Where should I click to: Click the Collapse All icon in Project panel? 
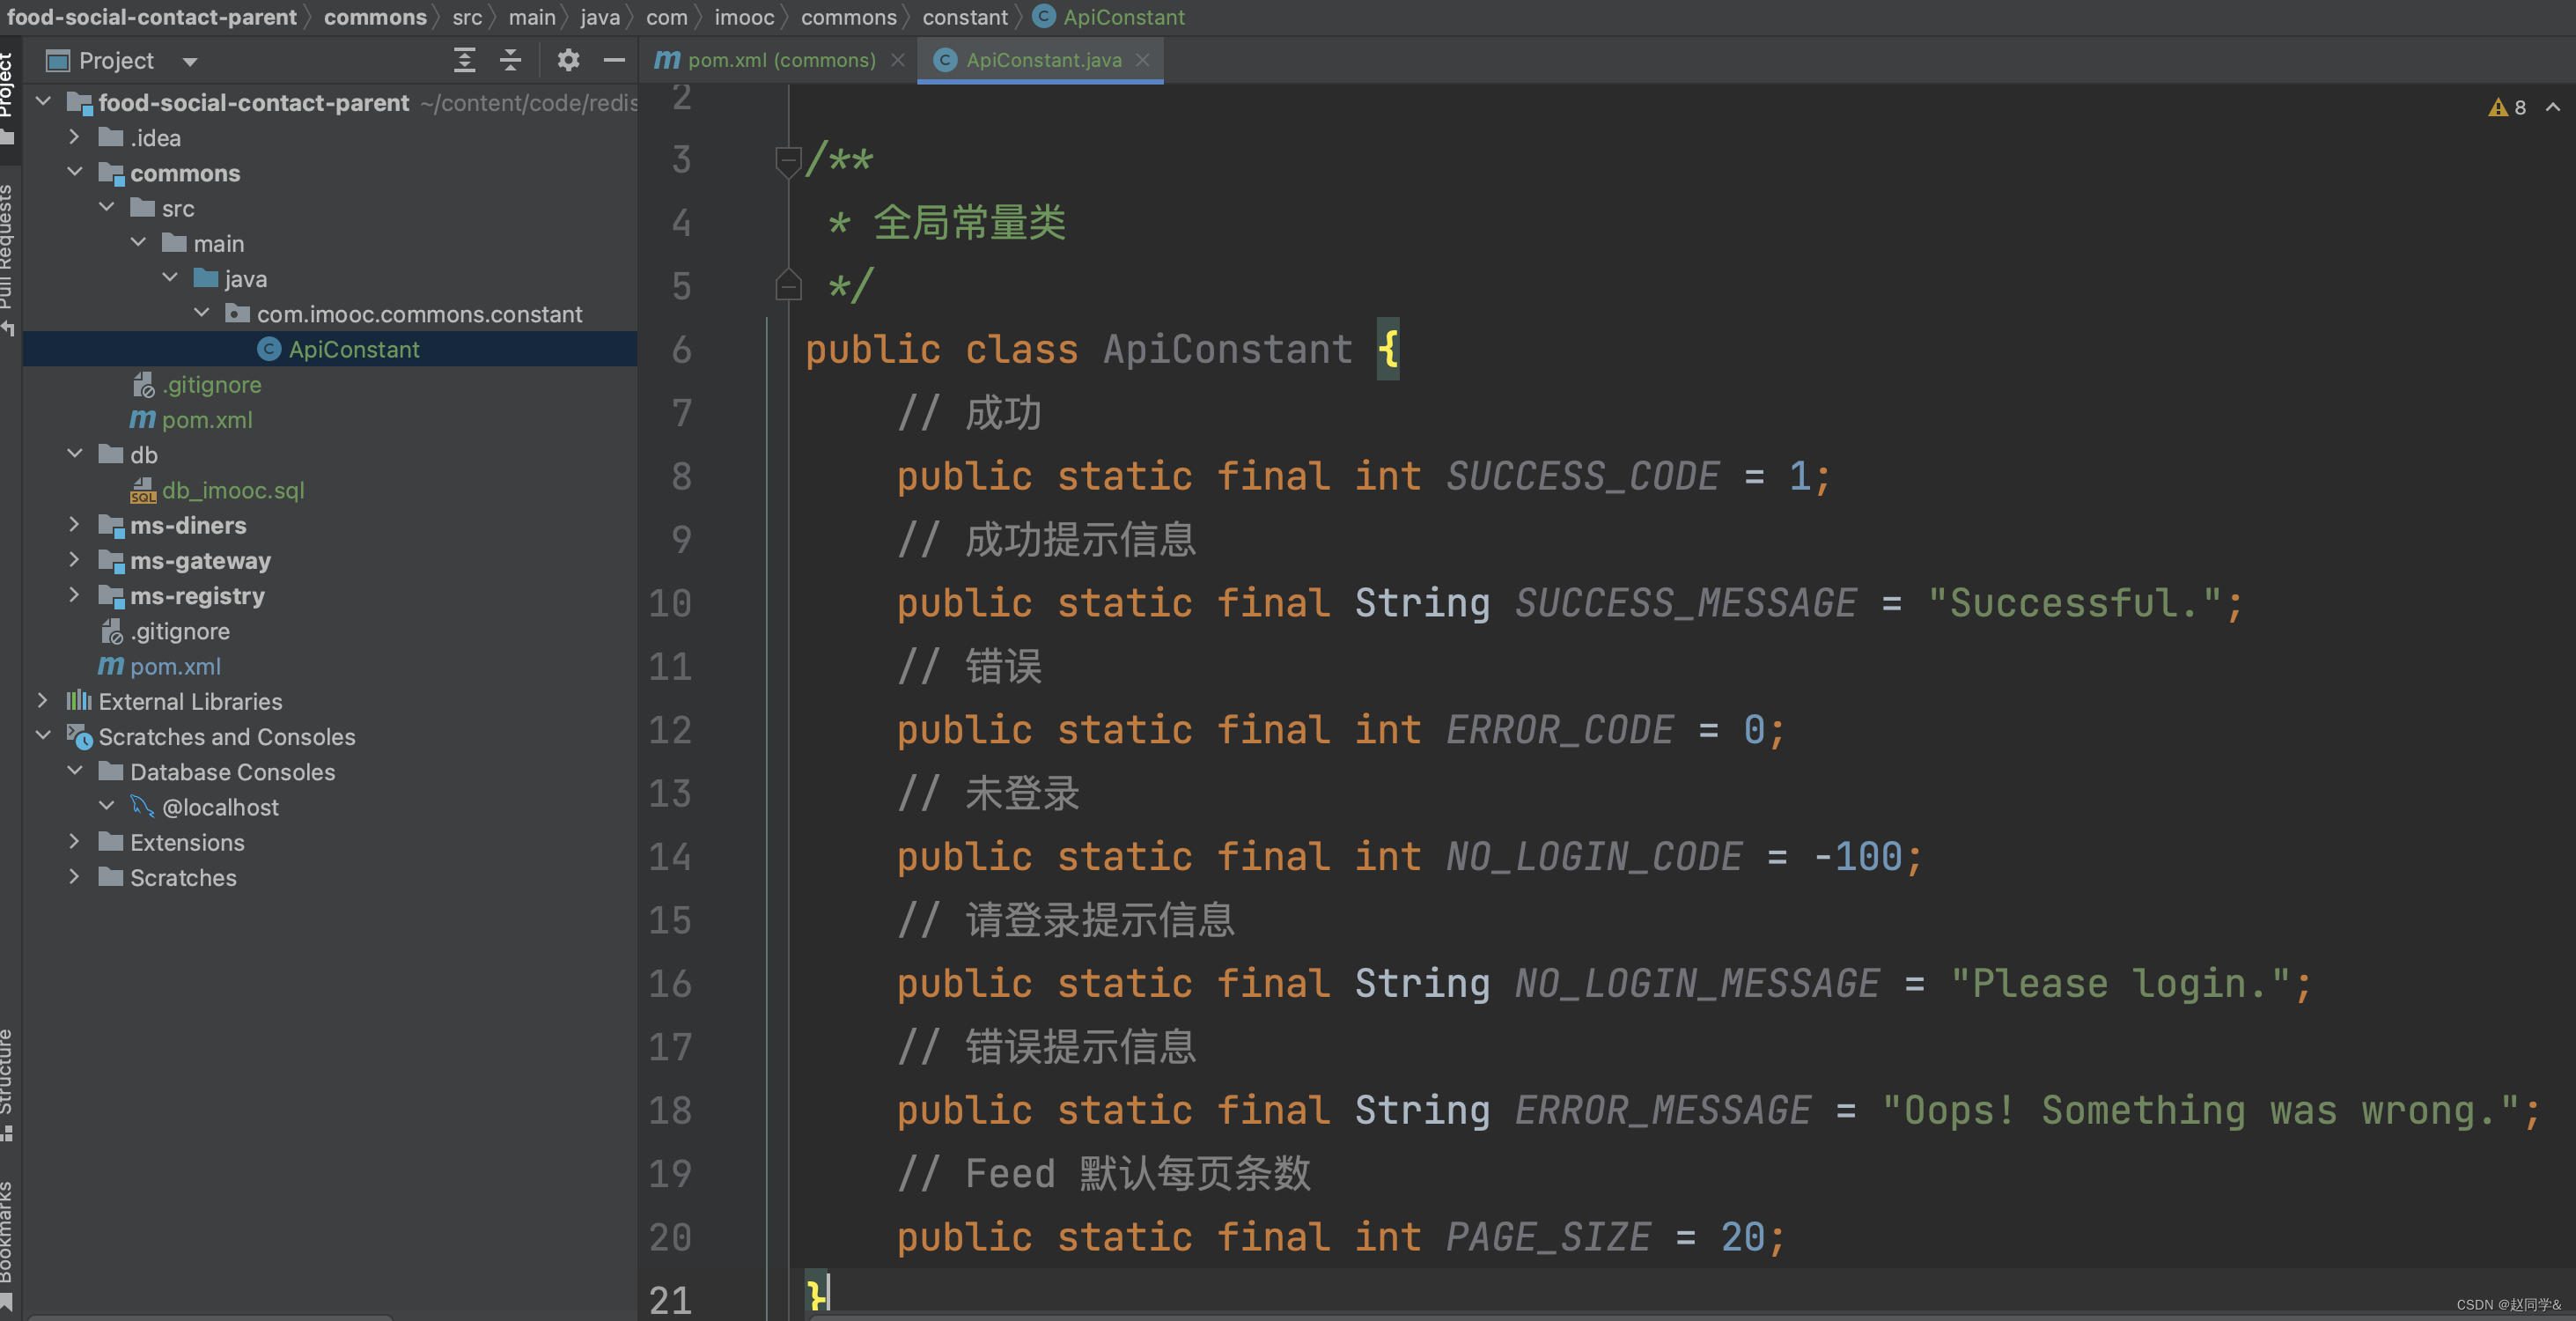tap(510, 60)
